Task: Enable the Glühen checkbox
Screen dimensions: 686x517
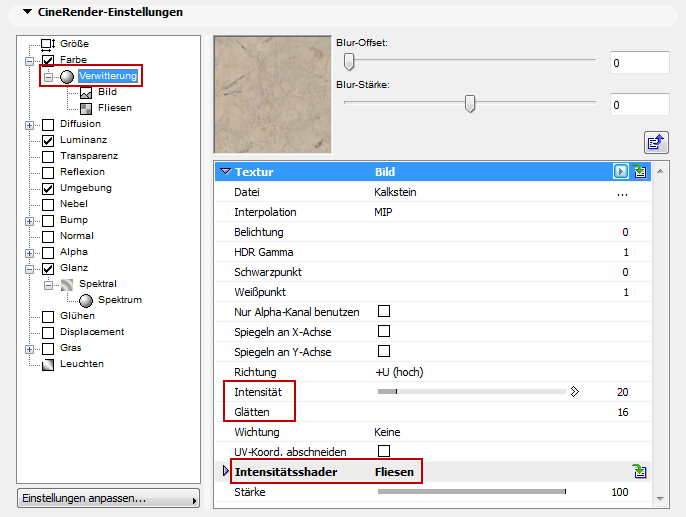Action: coord(48,316)
